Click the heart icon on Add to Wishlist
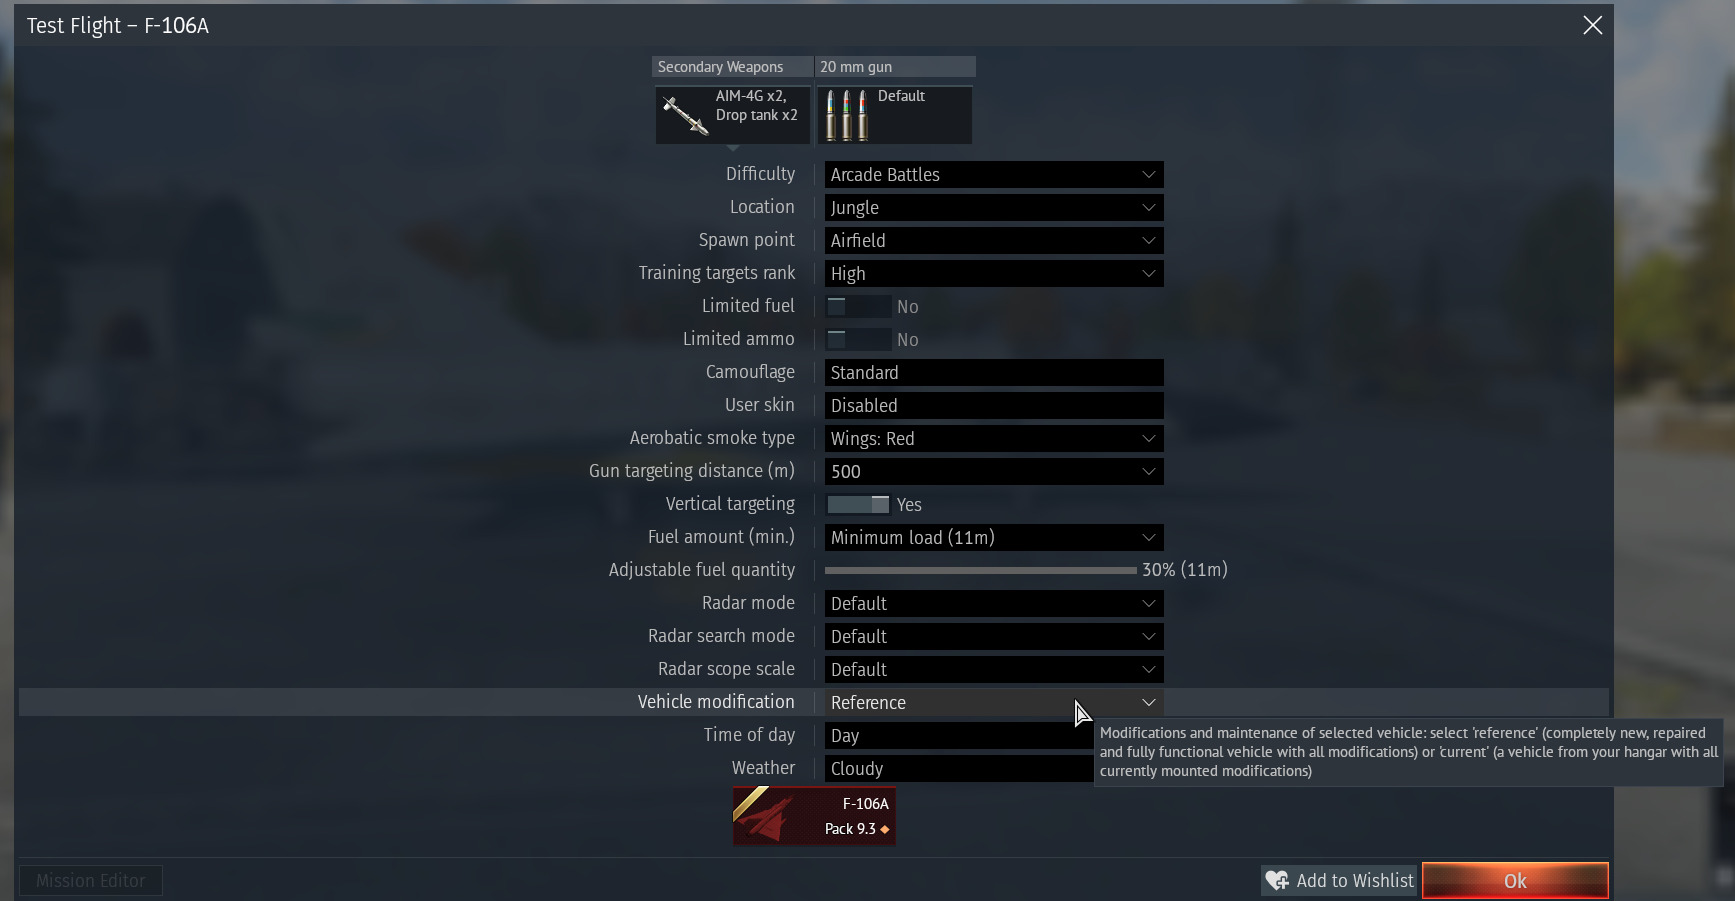The image size is (1735, 901). 1277,880
